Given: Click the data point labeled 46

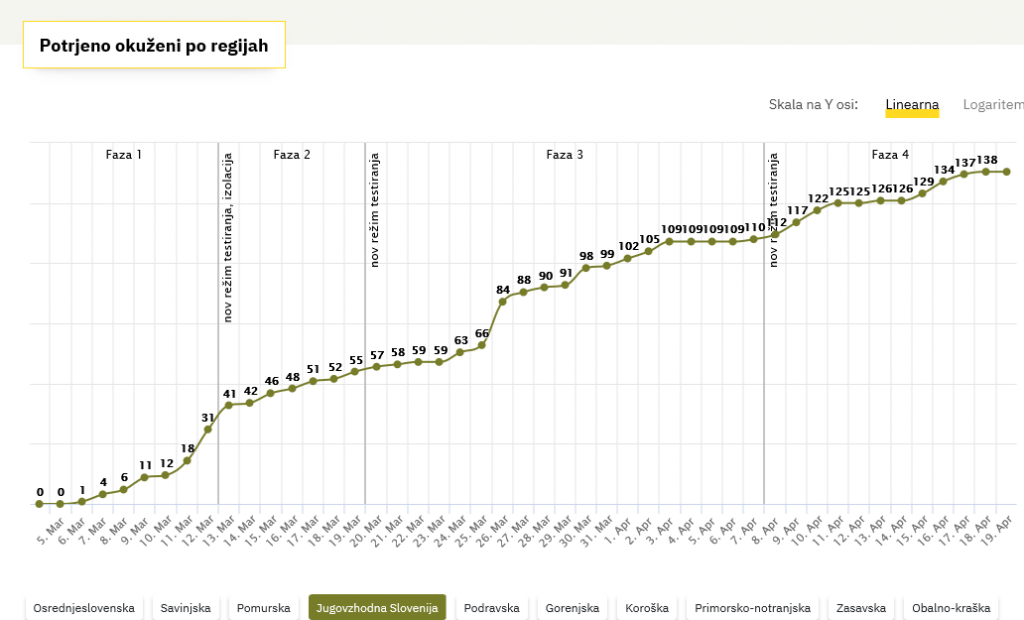Looking at the screenshot, I should pos(270,393).
